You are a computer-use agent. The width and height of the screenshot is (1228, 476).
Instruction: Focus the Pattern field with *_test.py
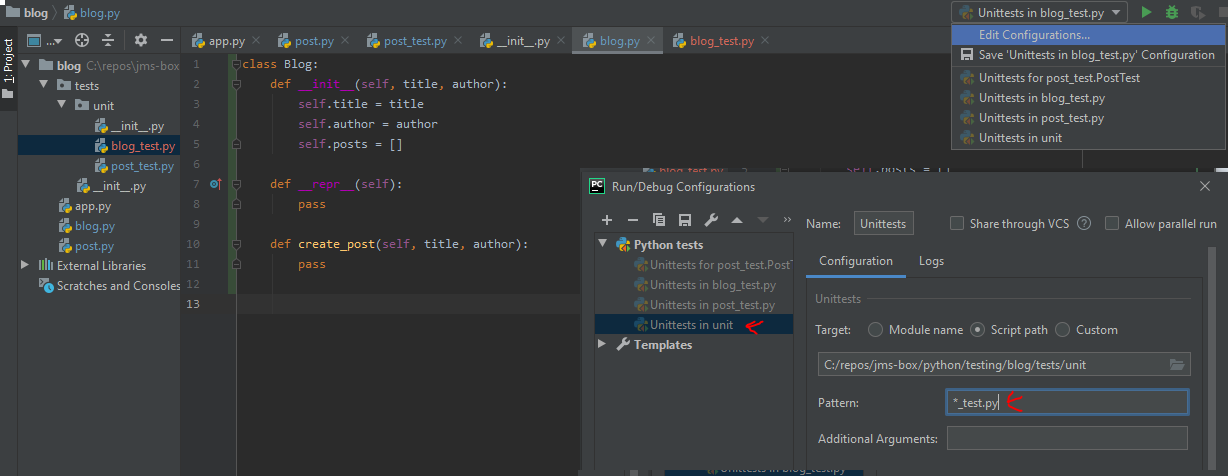(x=1067, y=402)
